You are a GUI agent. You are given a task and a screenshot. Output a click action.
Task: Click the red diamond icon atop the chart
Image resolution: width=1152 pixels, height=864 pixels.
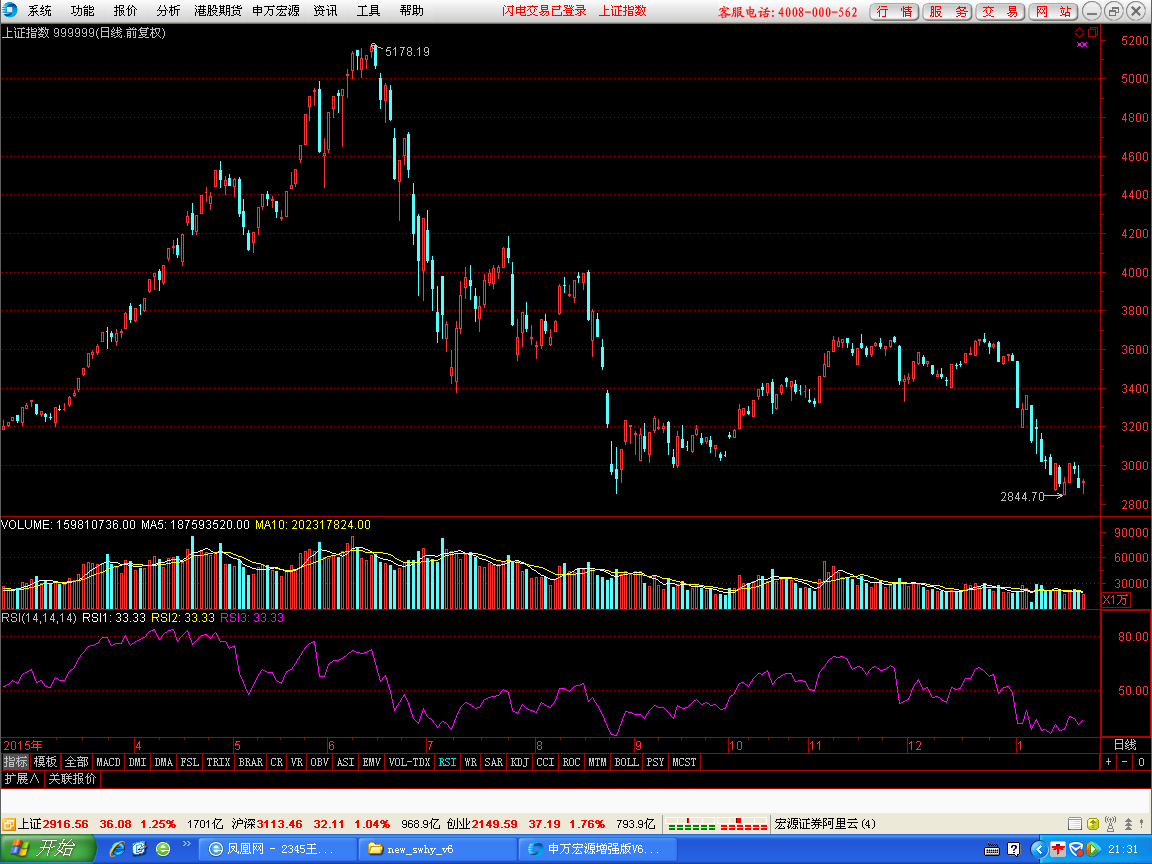click(1080, 32)
